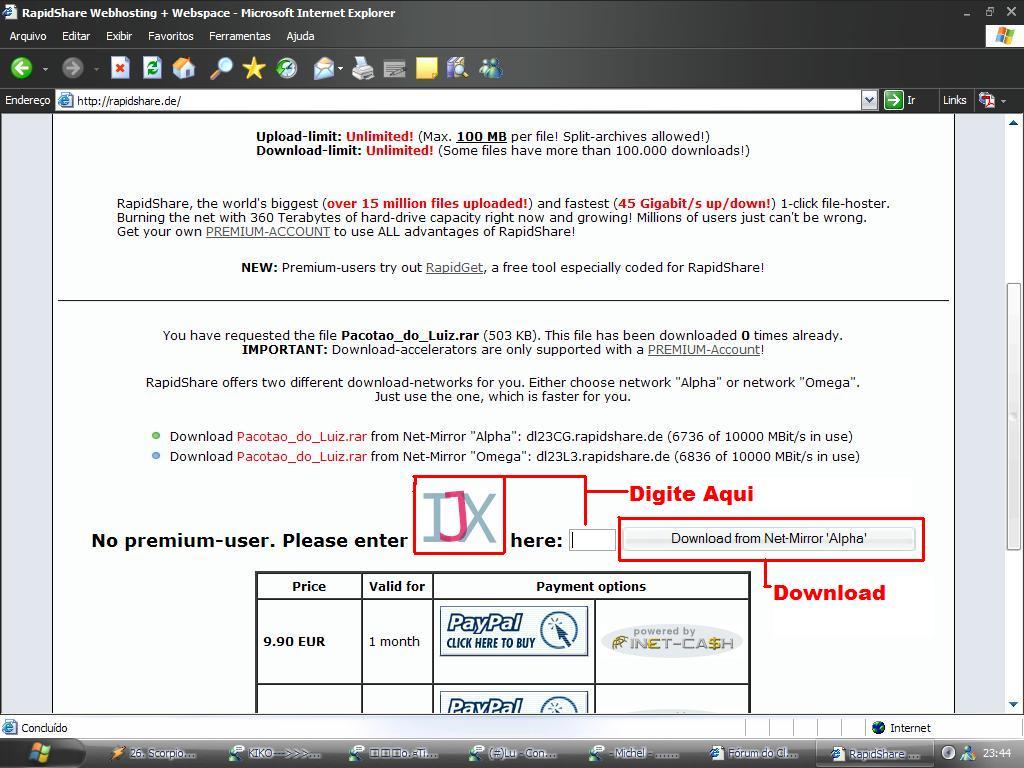Screen dimensions: 1024x768
Task: Click the Messenger tray icon by clock
Action: 968,753
